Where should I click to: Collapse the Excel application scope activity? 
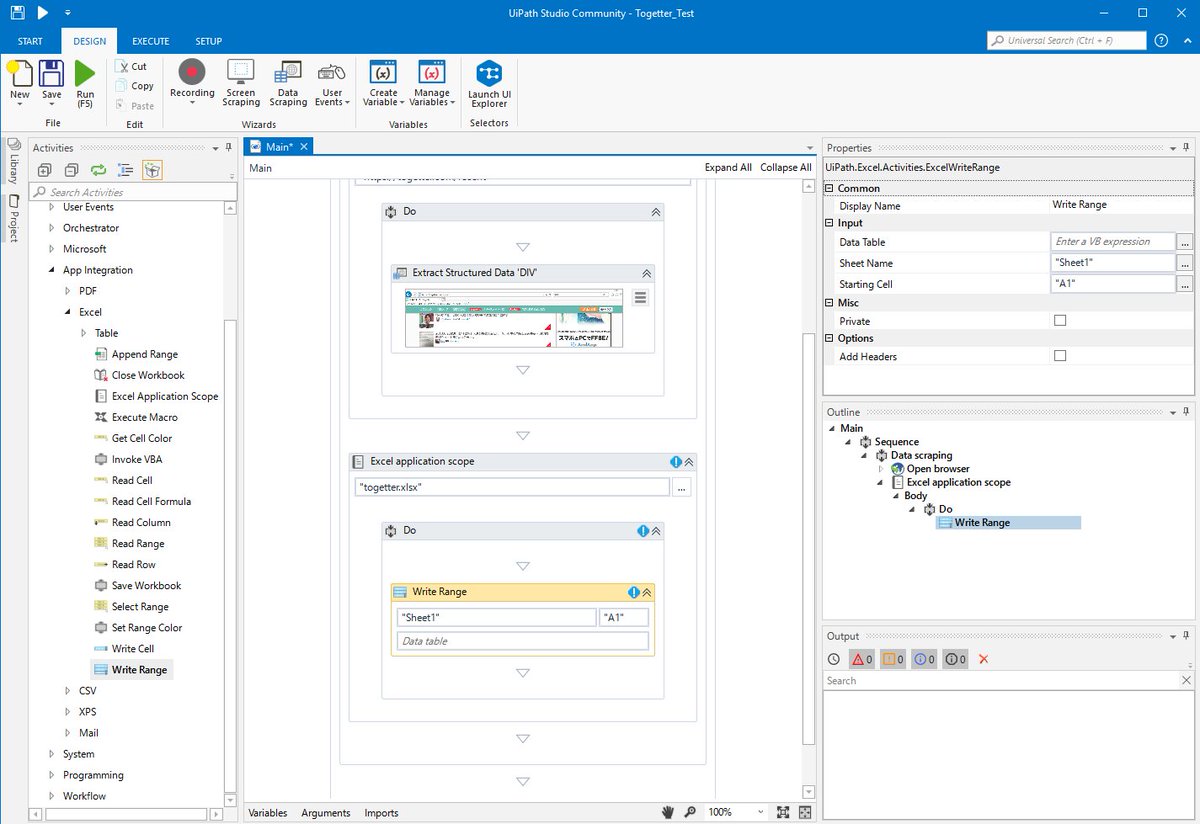coord(689,462)
